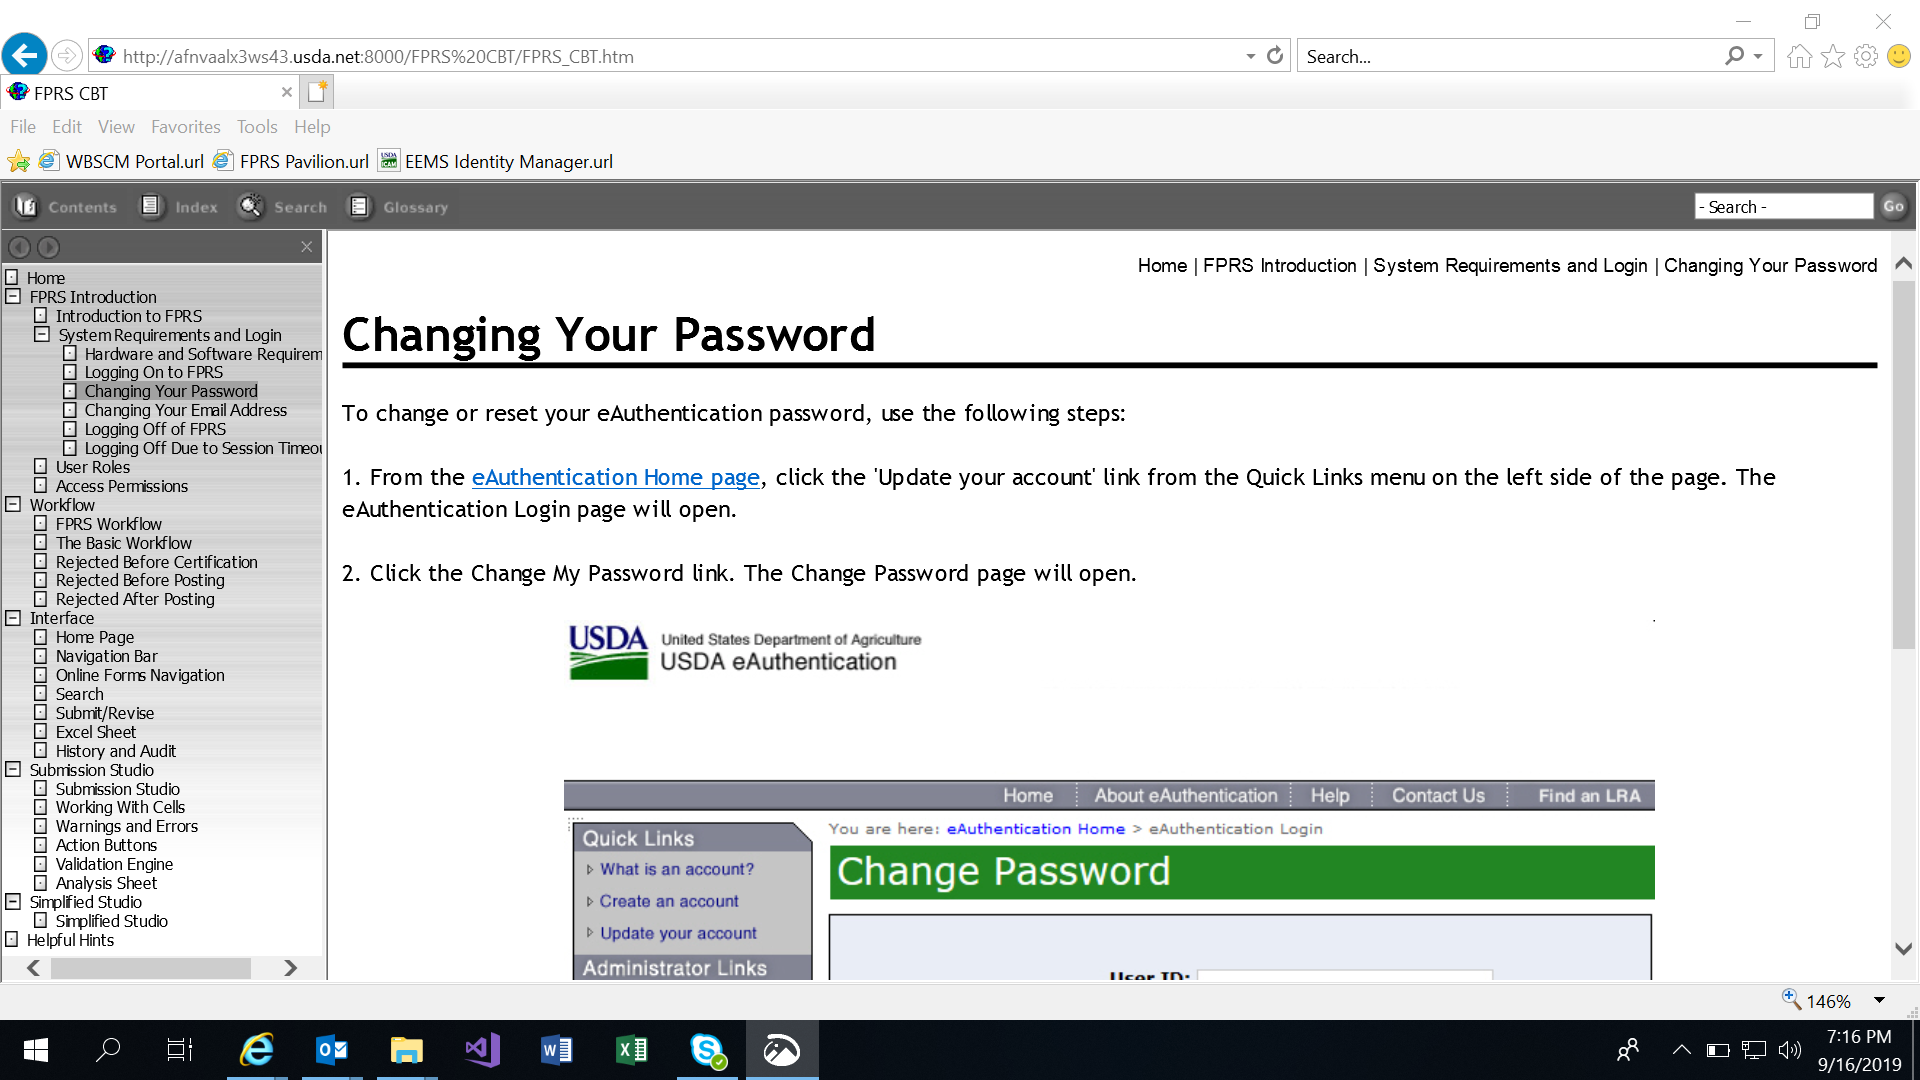Launch Skype from the taskbar
1920x1080 pixels.
point(707,1050)
